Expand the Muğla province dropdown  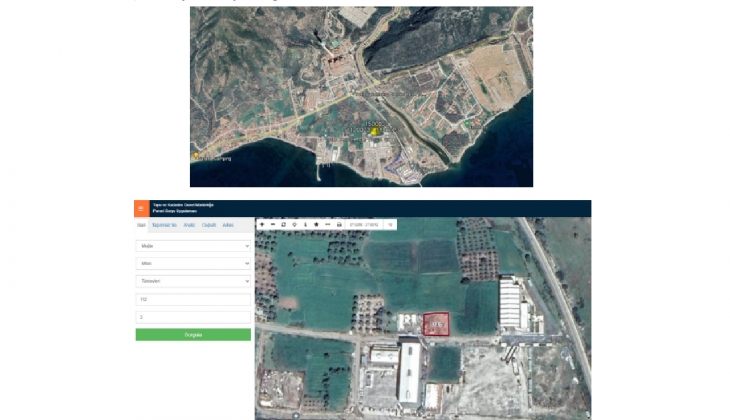[x=193, y=245]
